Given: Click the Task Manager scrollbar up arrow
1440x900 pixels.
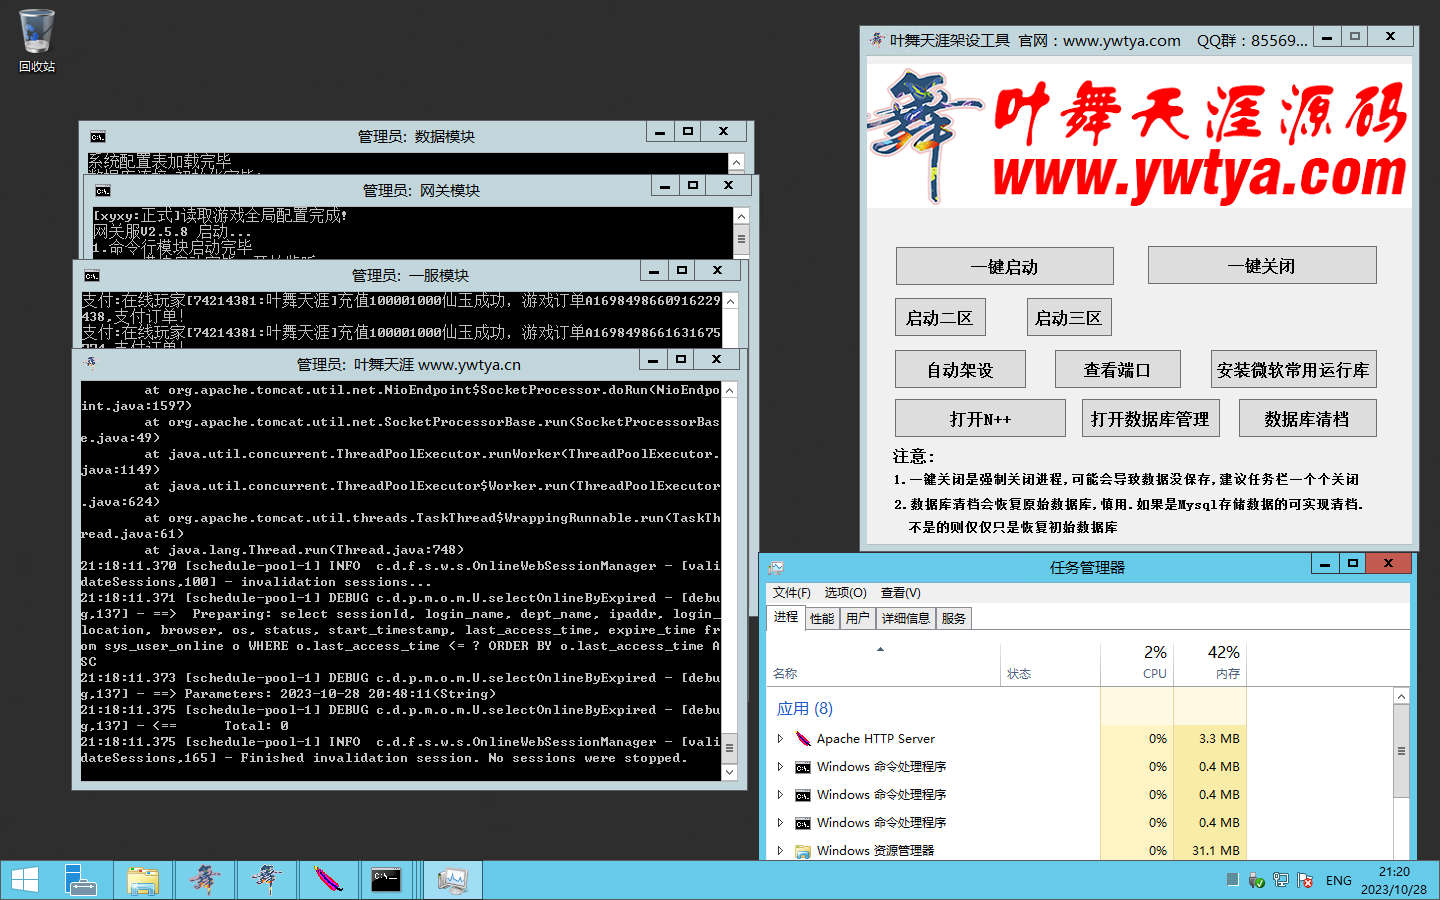Looking at the screenshot, I should pos(1401,696).
